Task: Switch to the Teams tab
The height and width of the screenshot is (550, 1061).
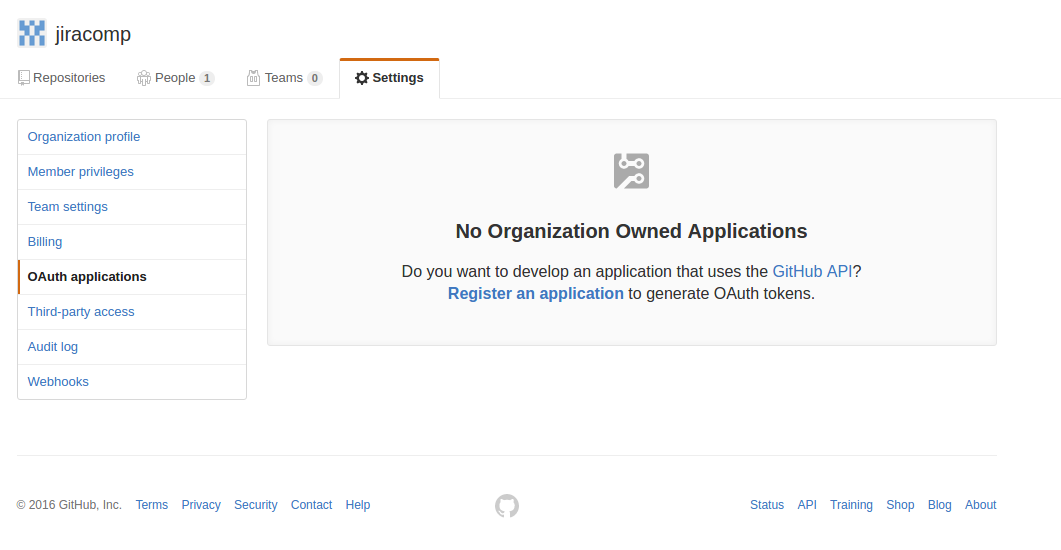Action: pyautogui.click(x=284, y=78)
